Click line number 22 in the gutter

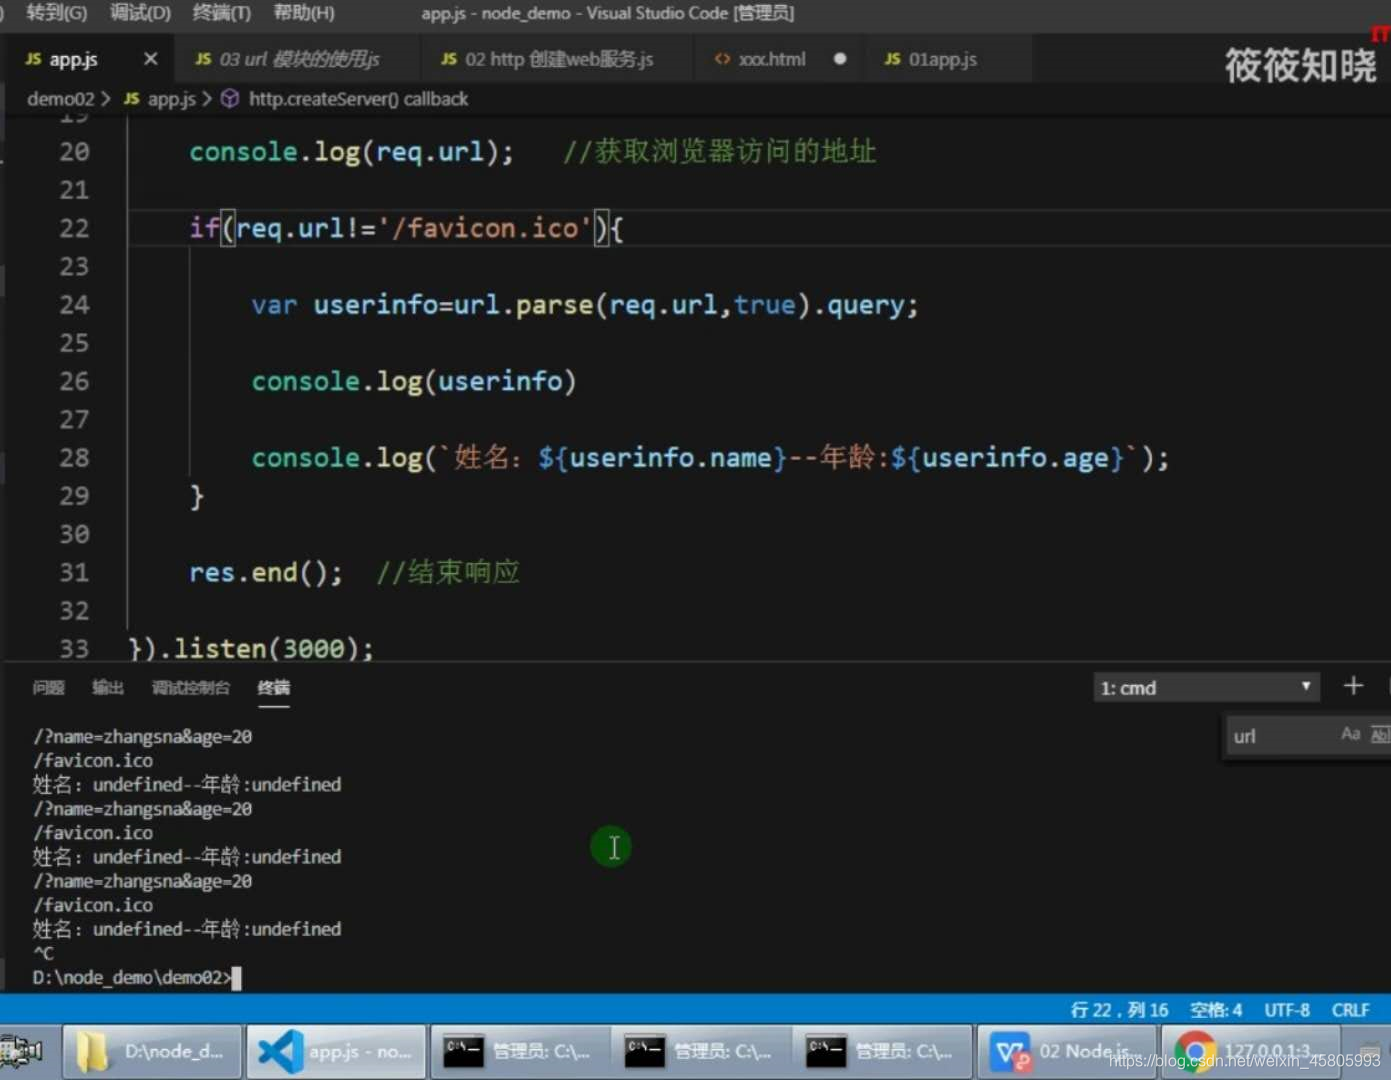[74, 229]
